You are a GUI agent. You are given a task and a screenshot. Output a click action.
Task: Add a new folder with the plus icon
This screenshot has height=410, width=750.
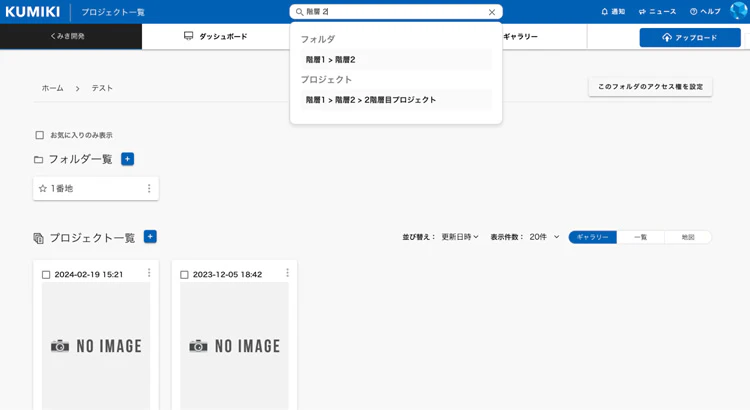tap(128, 159)
